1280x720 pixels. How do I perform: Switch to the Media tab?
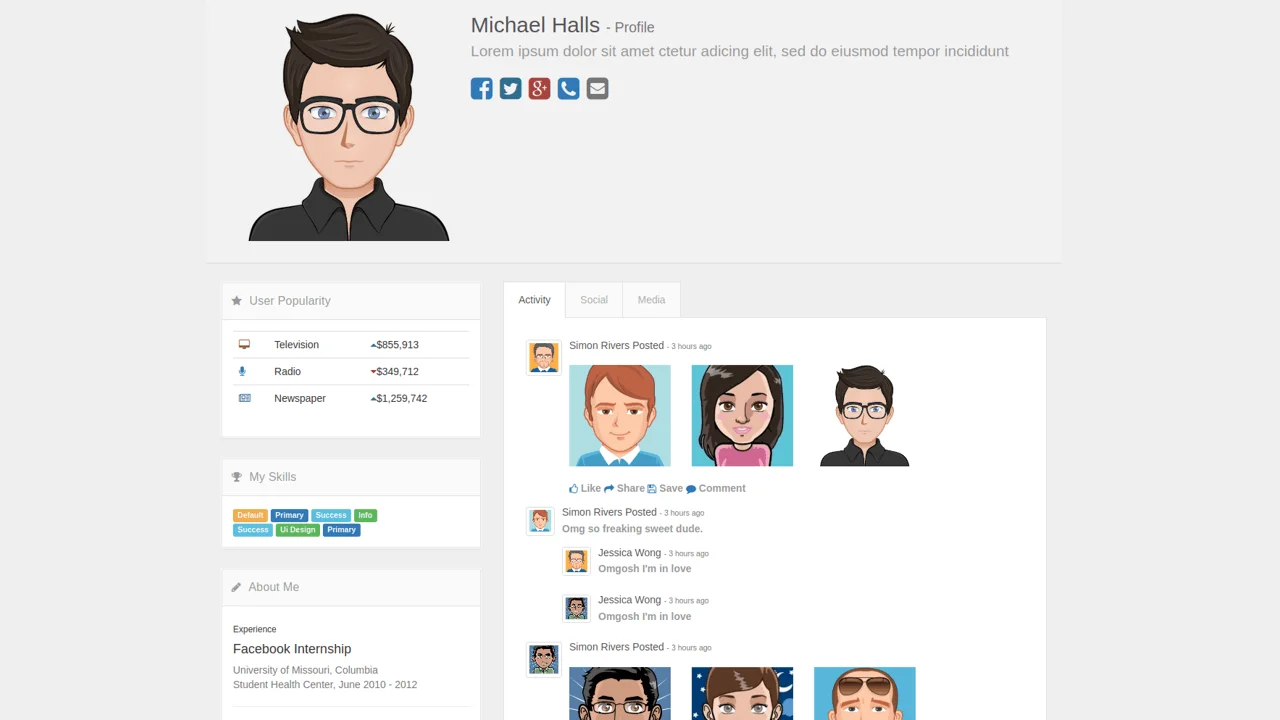pyautogui.click(x=651, y=299)
